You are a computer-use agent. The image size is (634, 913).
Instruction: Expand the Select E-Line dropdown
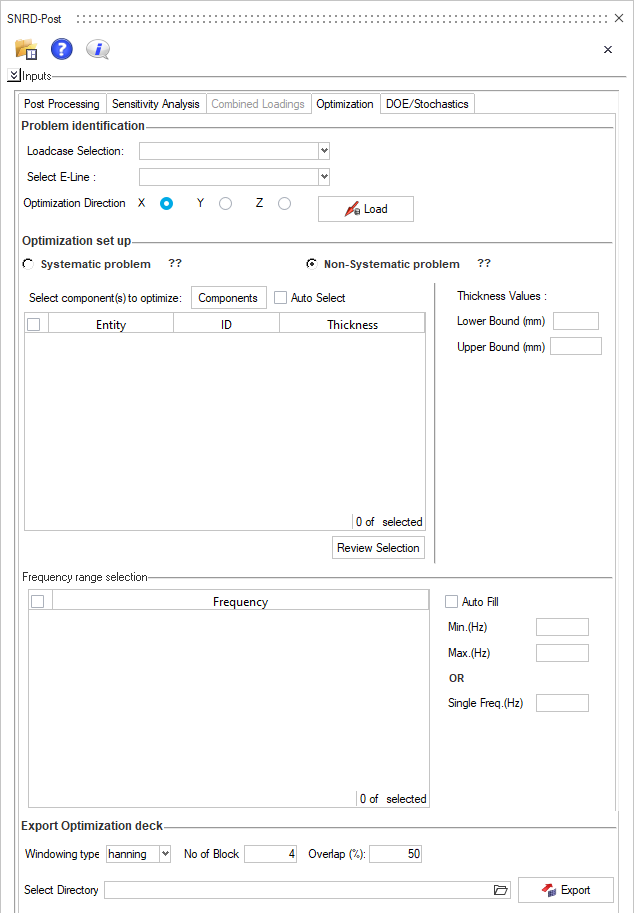[x=323, y=177]
